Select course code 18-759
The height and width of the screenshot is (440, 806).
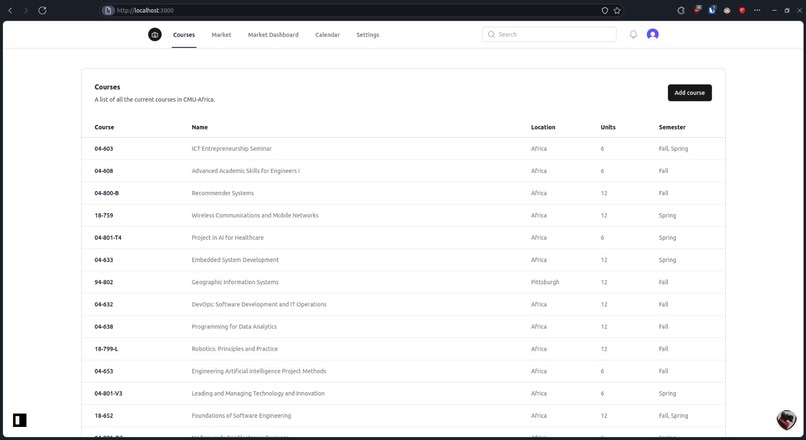[x=104, y=215]
